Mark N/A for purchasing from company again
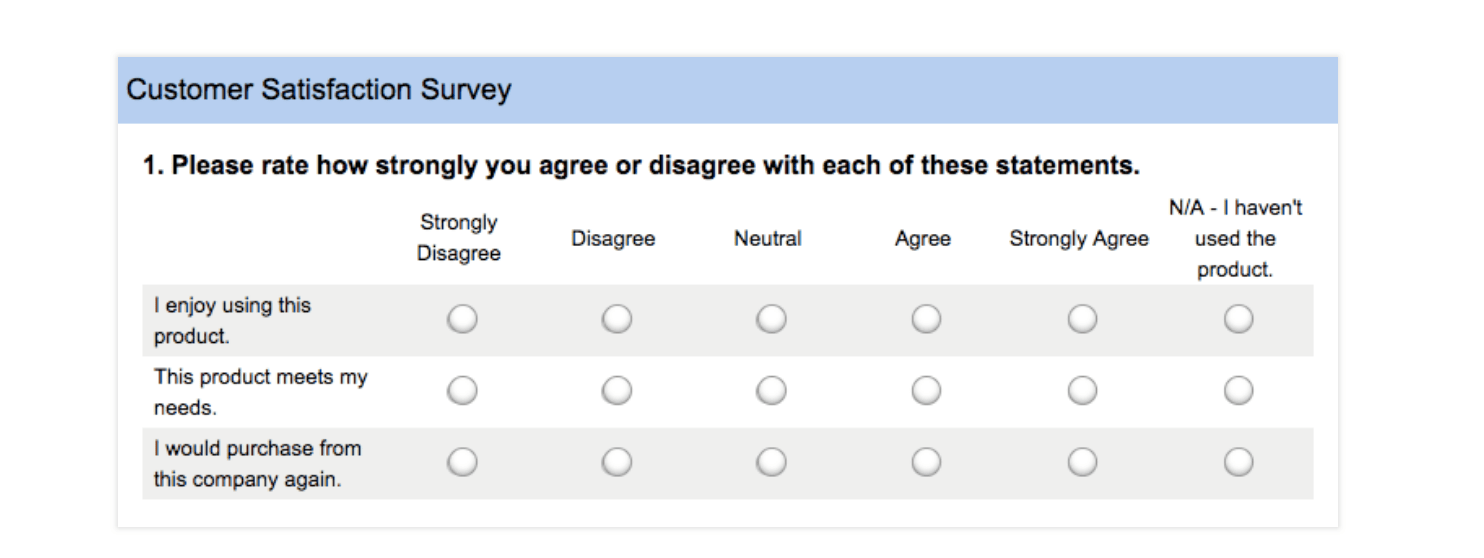 pyautogui.click(x=1238, y=462)
